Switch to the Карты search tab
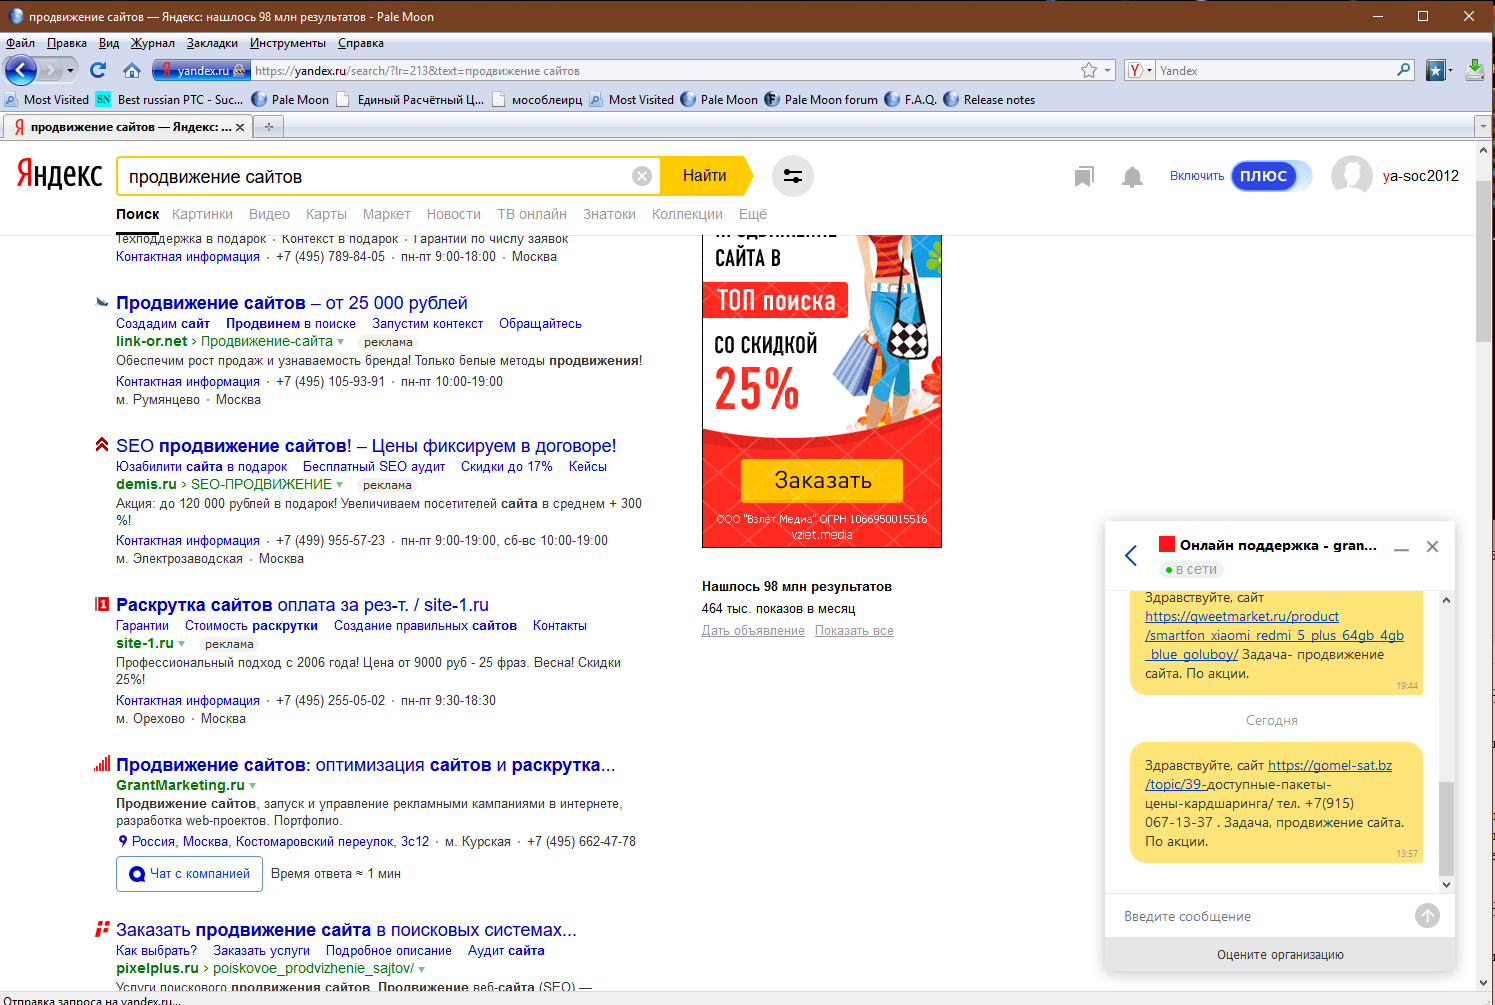Image resolution: width=1495 pixels, height=1005 pixels. coord(326,214)
